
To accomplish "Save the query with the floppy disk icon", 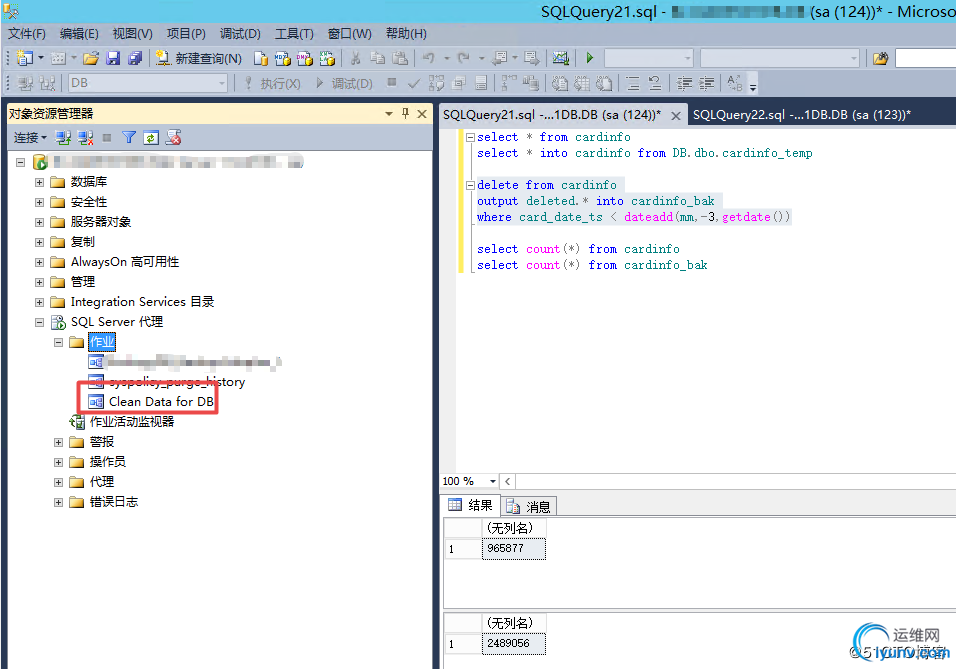I will (x=113, y=58).
